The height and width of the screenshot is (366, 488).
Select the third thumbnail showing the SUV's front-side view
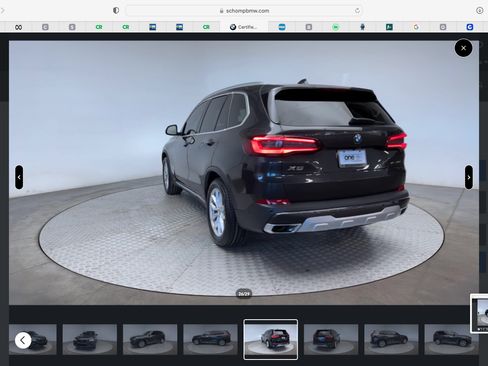tap(150, 339)
